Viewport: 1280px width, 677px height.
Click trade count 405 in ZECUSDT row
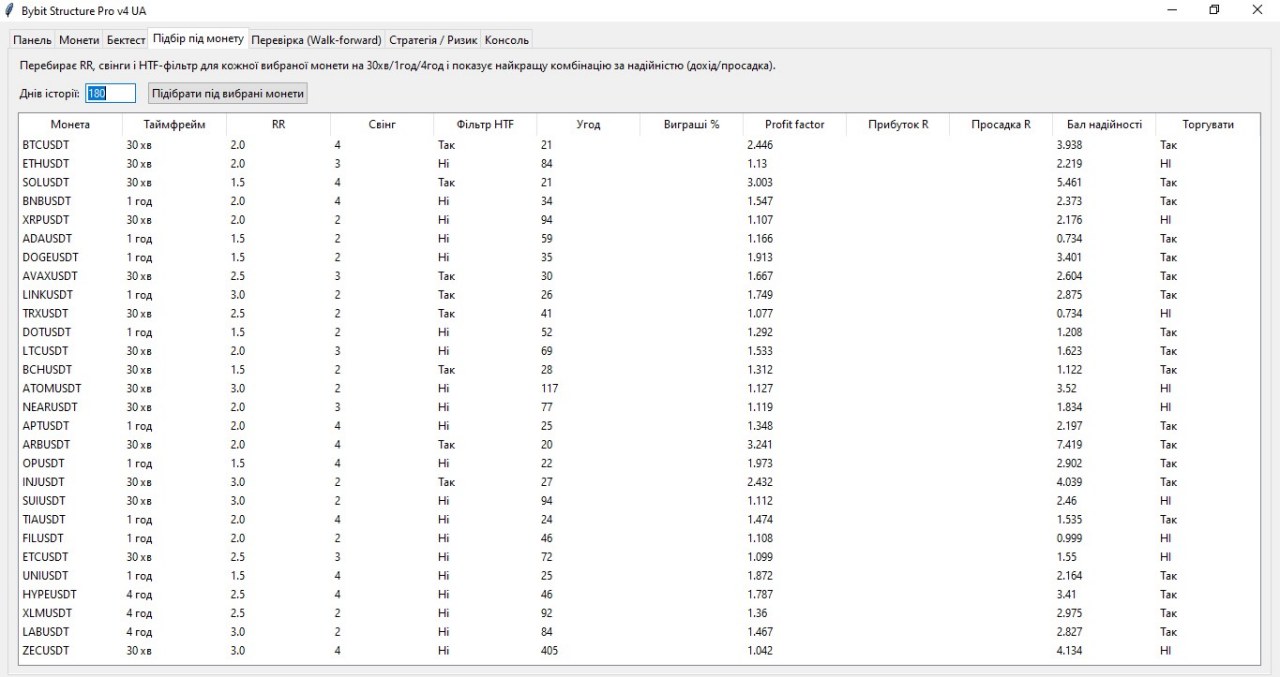[549, 651]
